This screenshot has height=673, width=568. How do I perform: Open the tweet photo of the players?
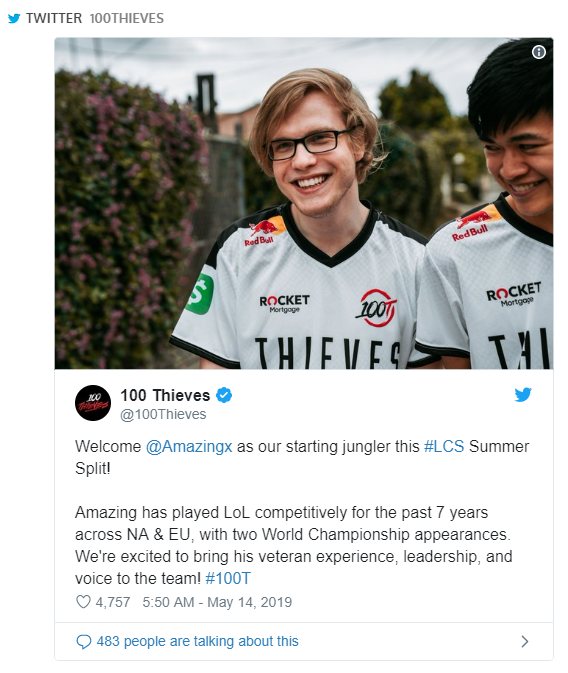304,203
